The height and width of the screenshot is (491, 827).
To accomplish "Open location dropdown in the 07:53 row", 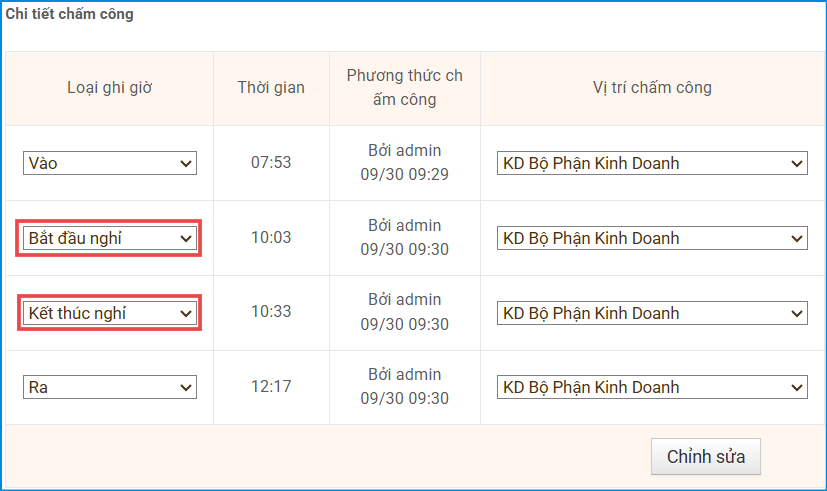I will pyautogui.click(x=652, y=163).
